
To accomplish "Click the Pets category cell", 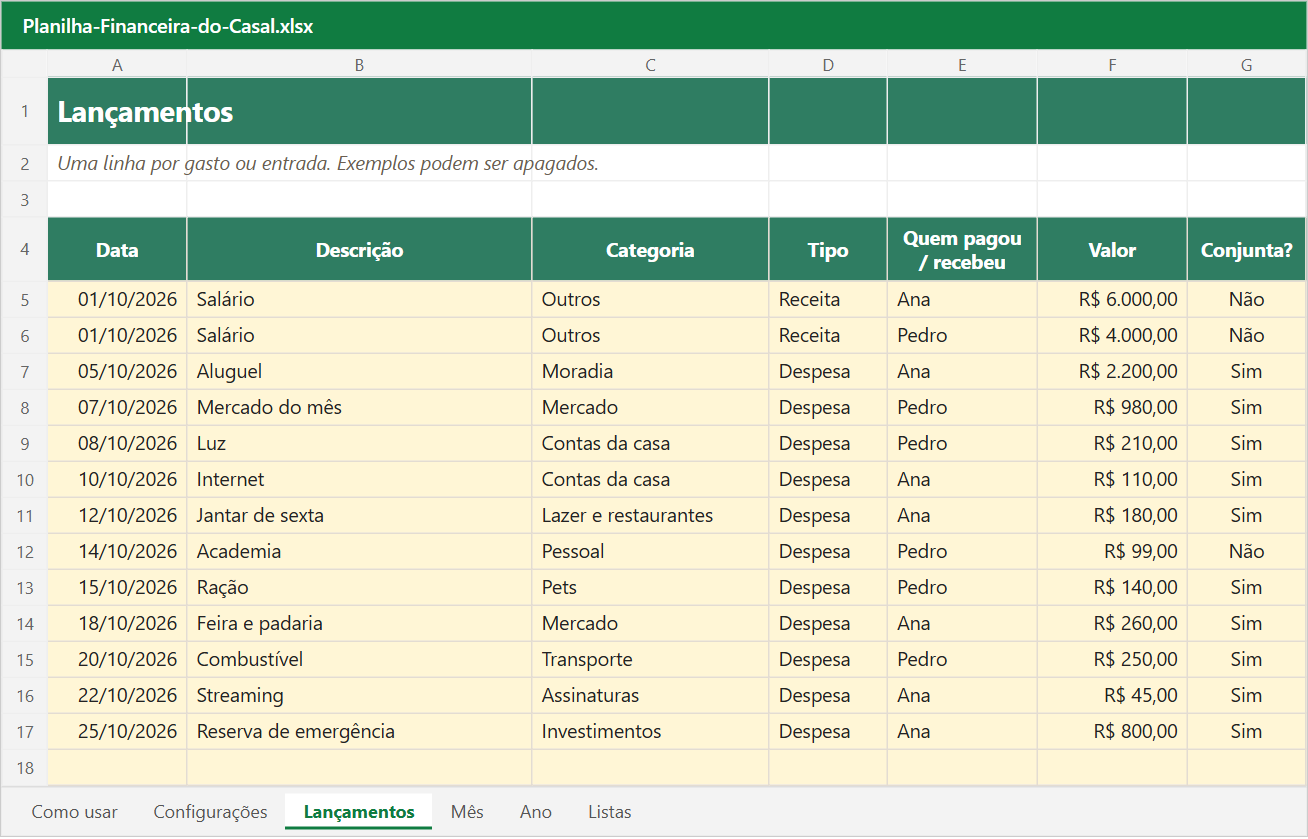I will tap(650, 588).
